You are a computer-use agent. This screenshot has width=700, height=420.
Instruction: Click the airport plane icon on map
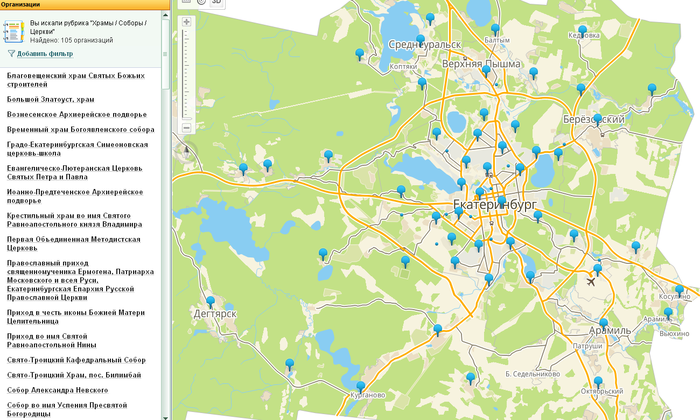coord(592,280)
